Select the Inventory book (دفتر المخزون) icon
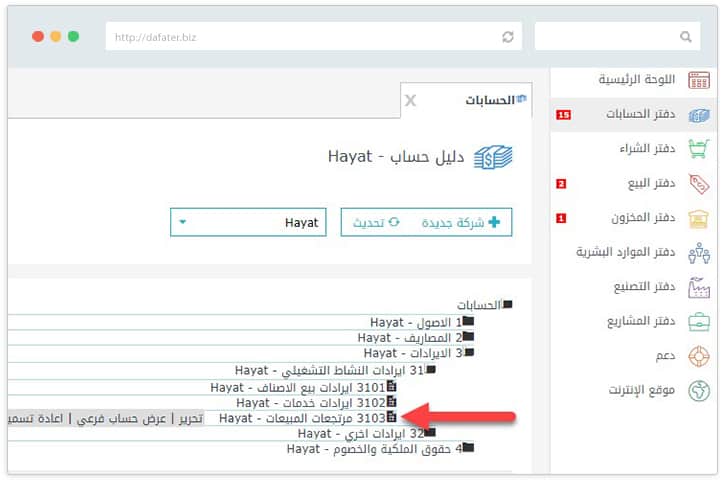The height and width of the screenshot is (485, 725). coord(698,218)
